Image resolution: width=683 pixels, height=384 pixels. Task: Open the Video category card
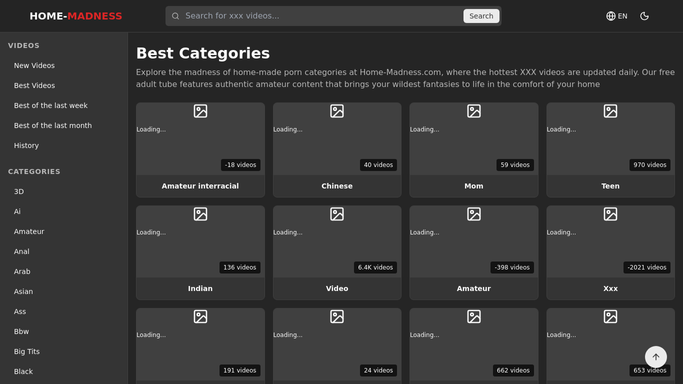[x=337, y=253]
